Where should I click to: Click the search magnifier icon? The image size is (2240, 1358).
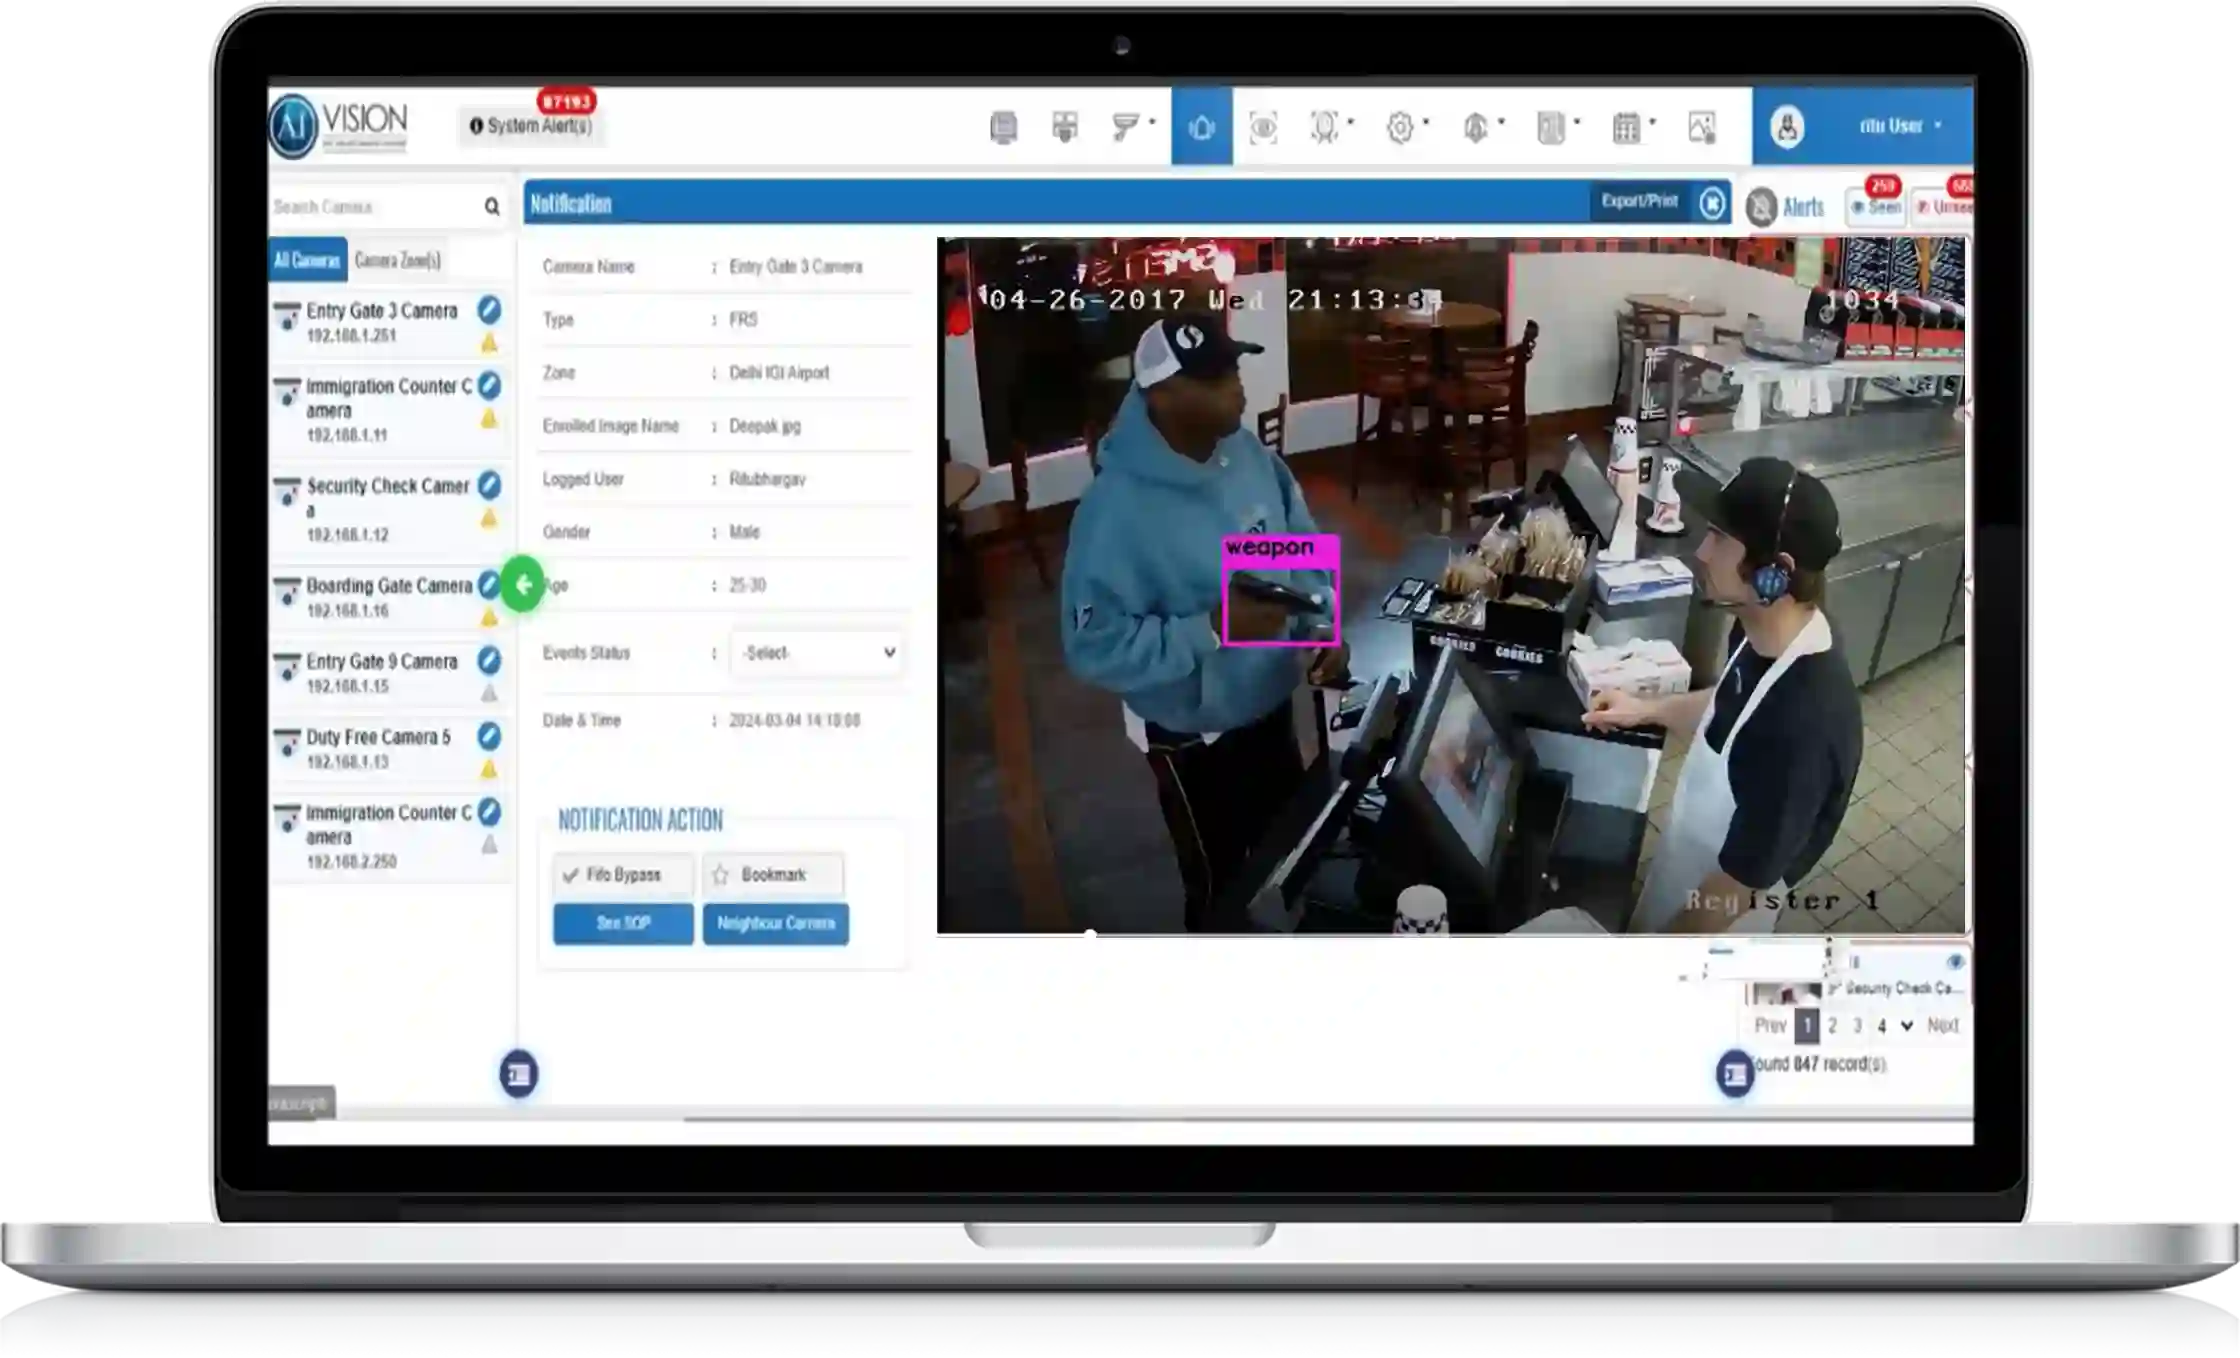pos(492,206)
